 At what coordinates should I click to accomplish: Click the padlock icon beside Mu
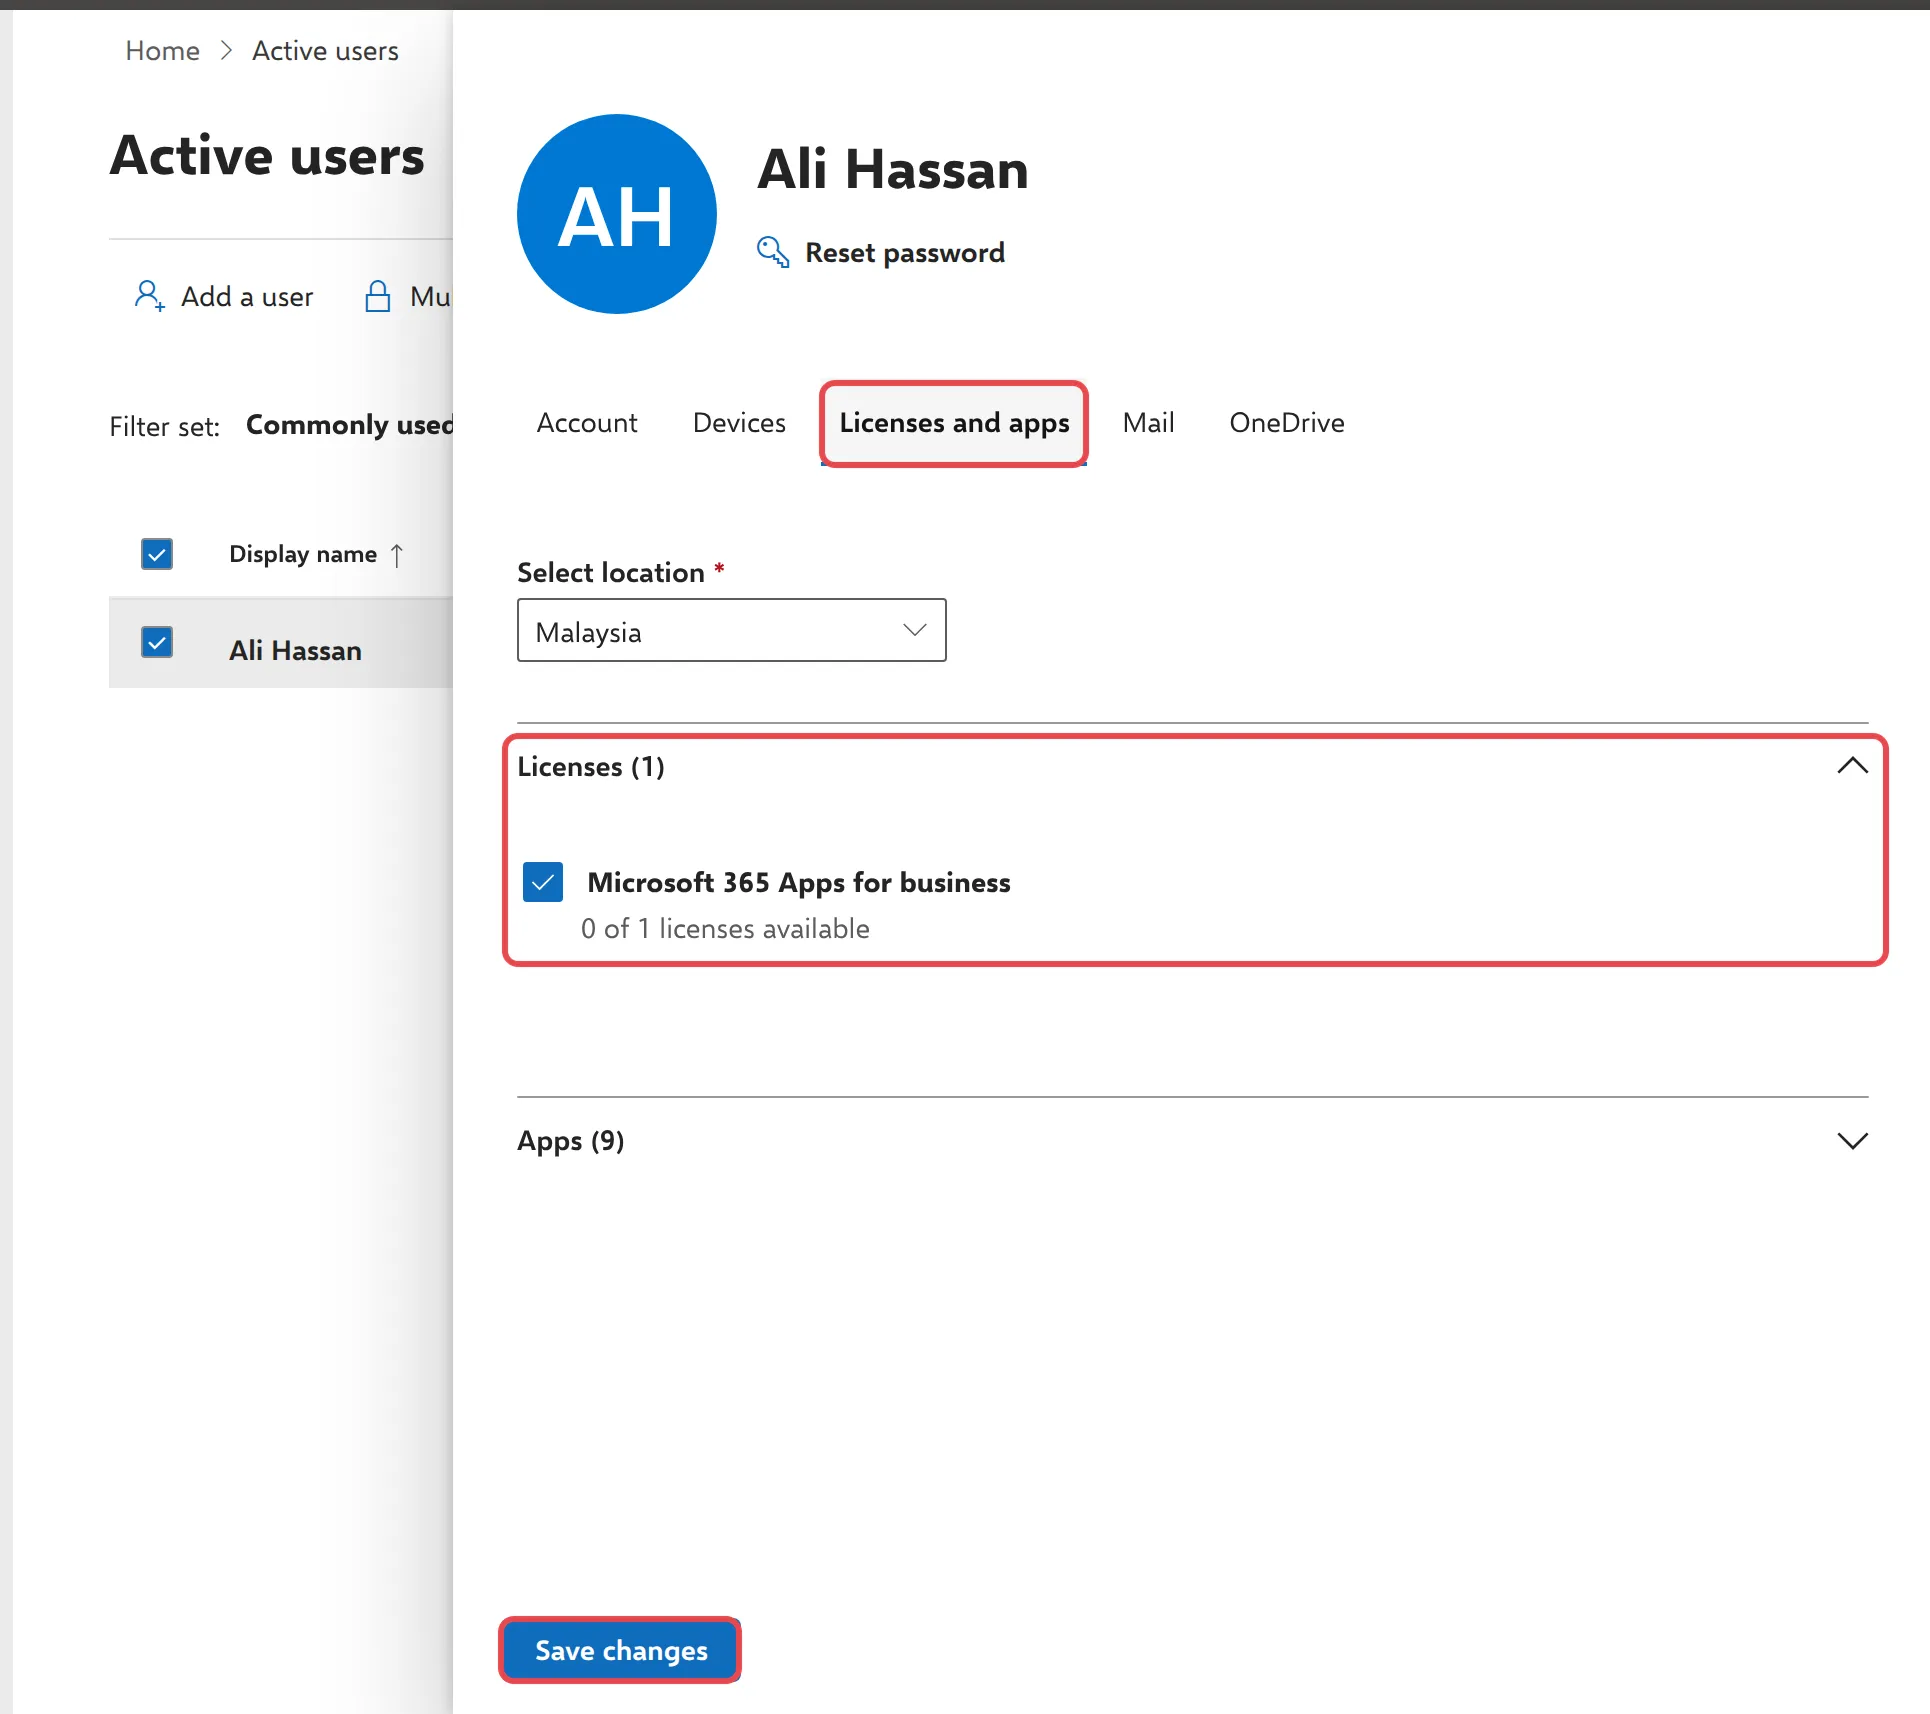coord(377,296)
